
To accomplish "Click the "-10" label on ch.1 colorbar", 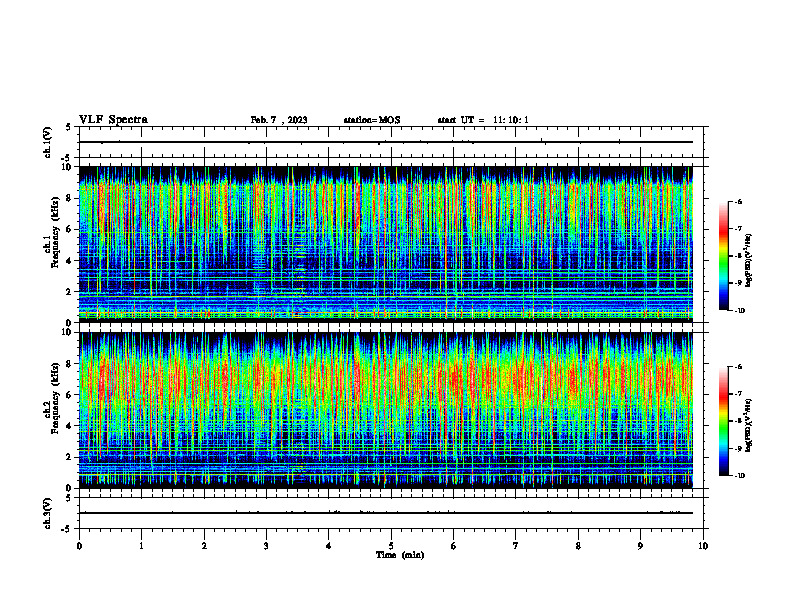I will (x=739, y=311).
